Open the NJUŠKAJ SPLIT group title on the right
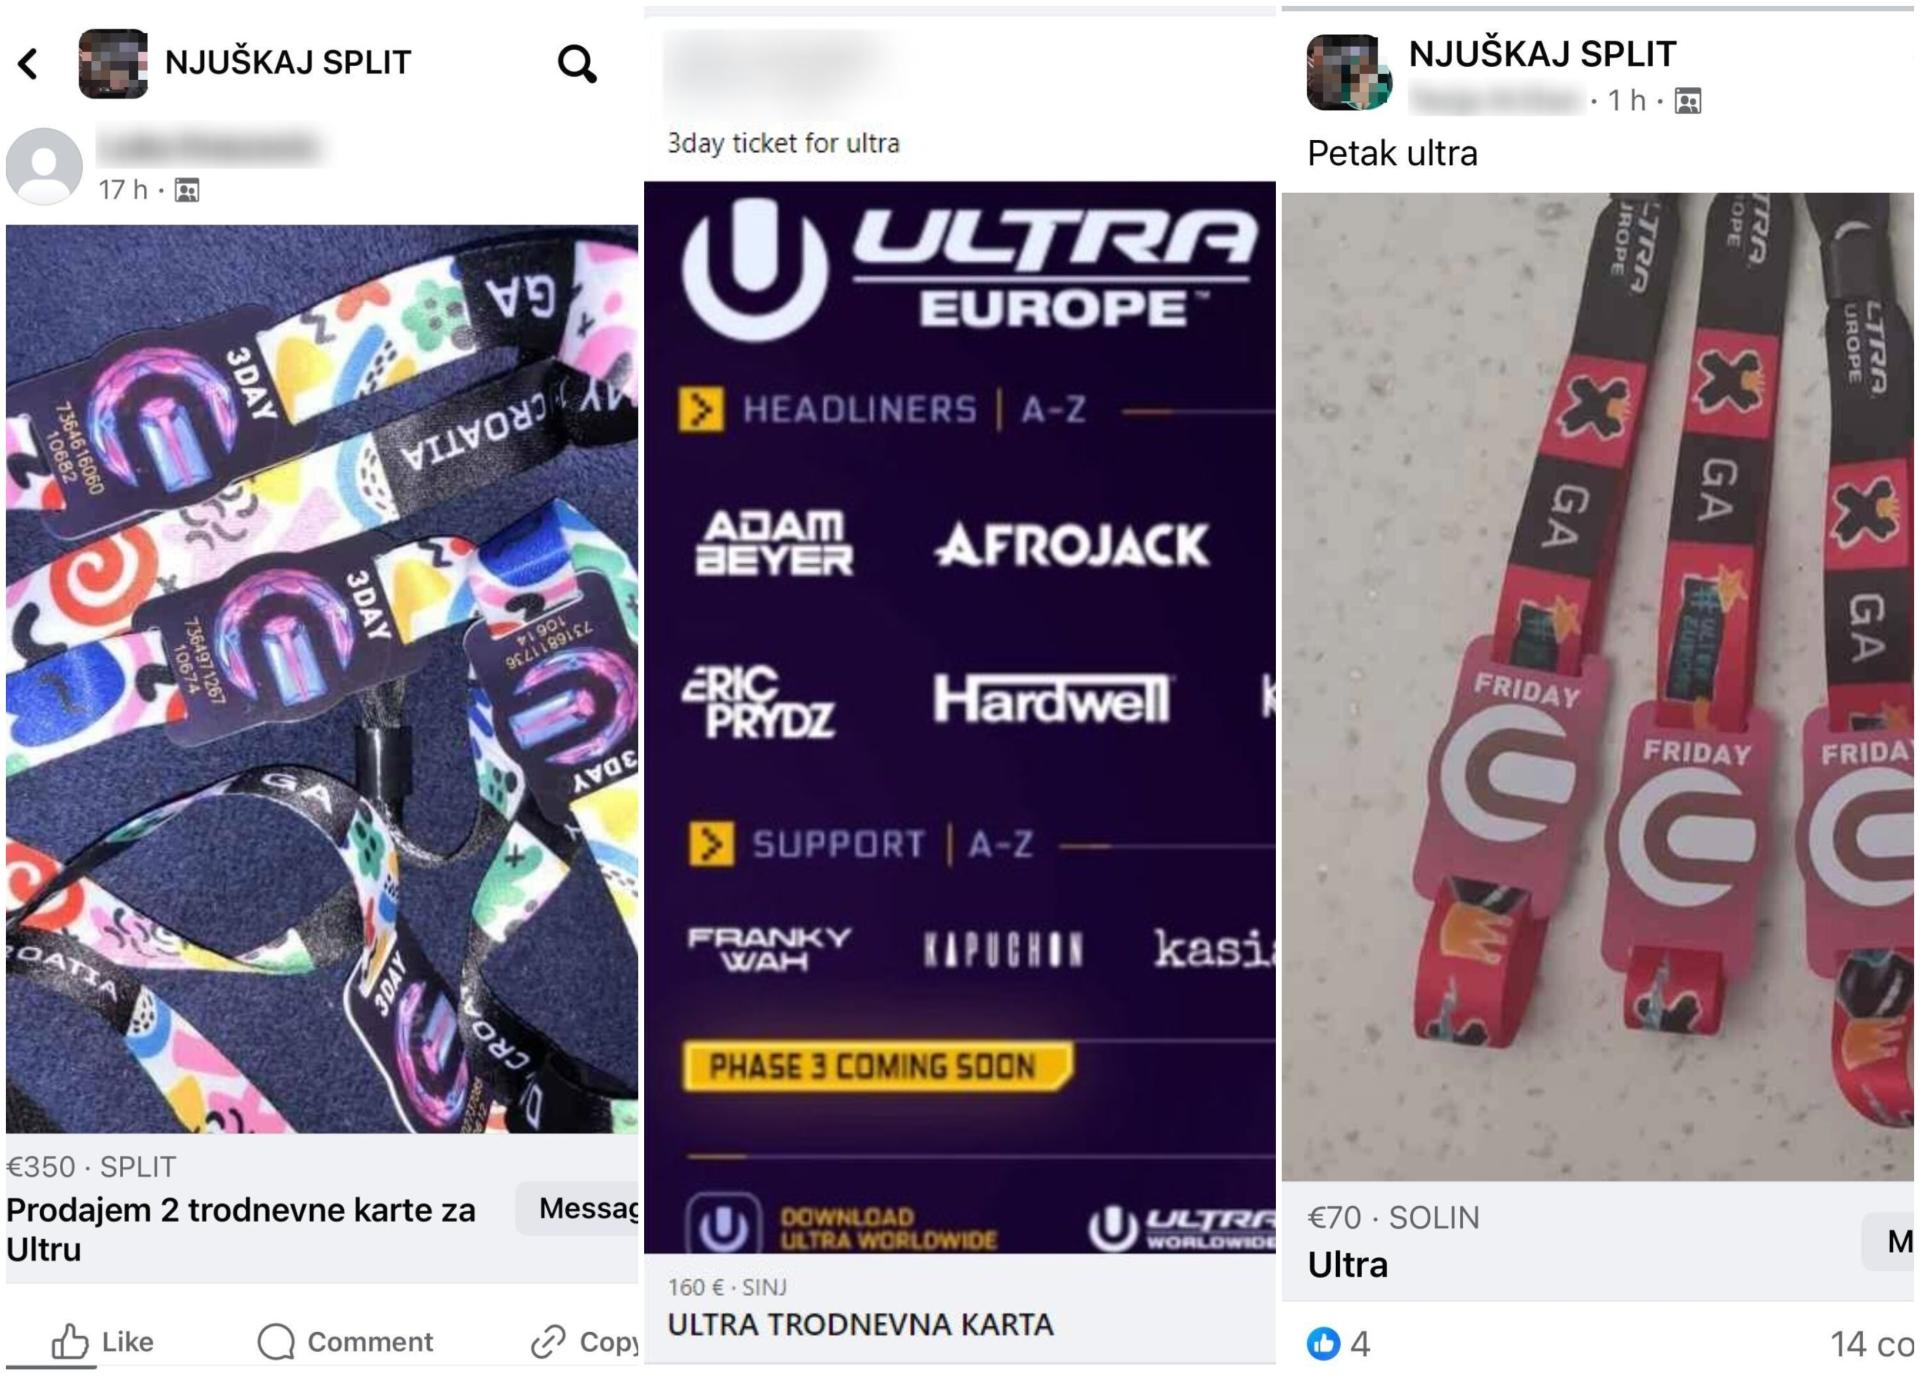The height and width of the screenshot is (1379, 1920). coord(1542,54)
